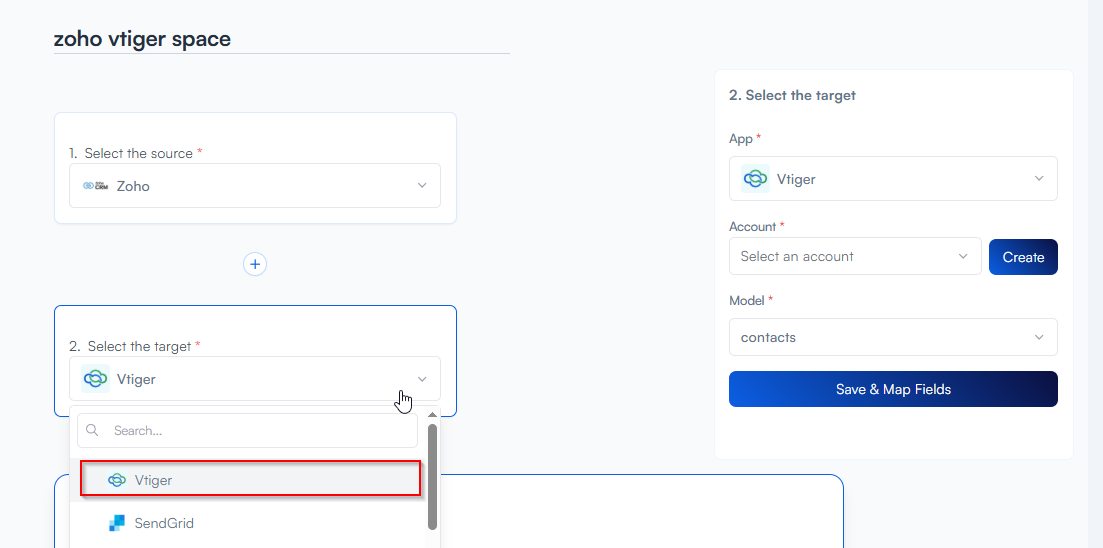Viewport: 1103px width, 548px height.
Task: Click the dropdown list's vertical scrollbar
Action: tap(432, 476)
